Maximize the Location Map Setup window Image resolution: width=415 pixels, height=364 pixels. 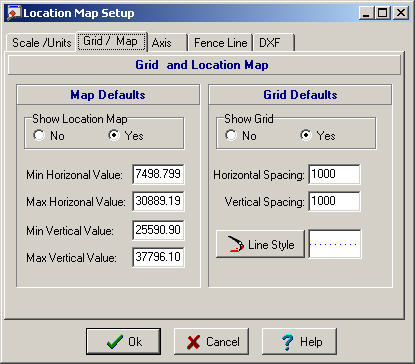pyautogui.click(x=383, y=13)
